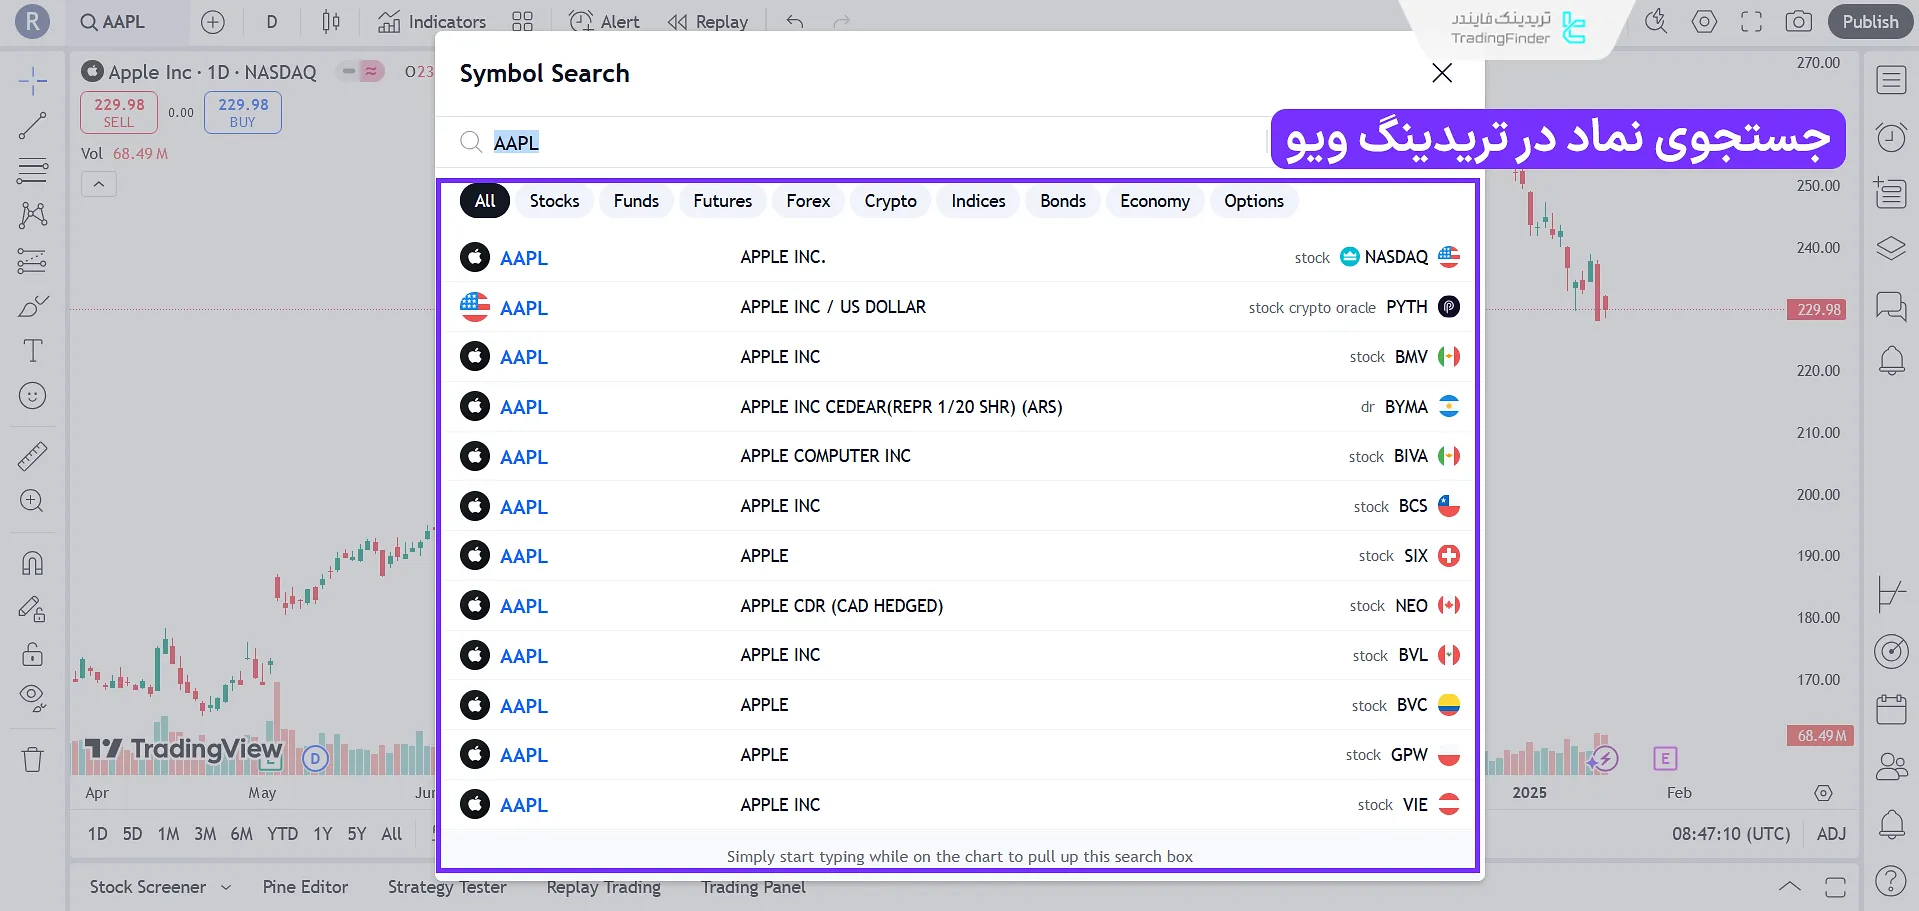Click the camera snapshot icon

(x=1798, y=22)
